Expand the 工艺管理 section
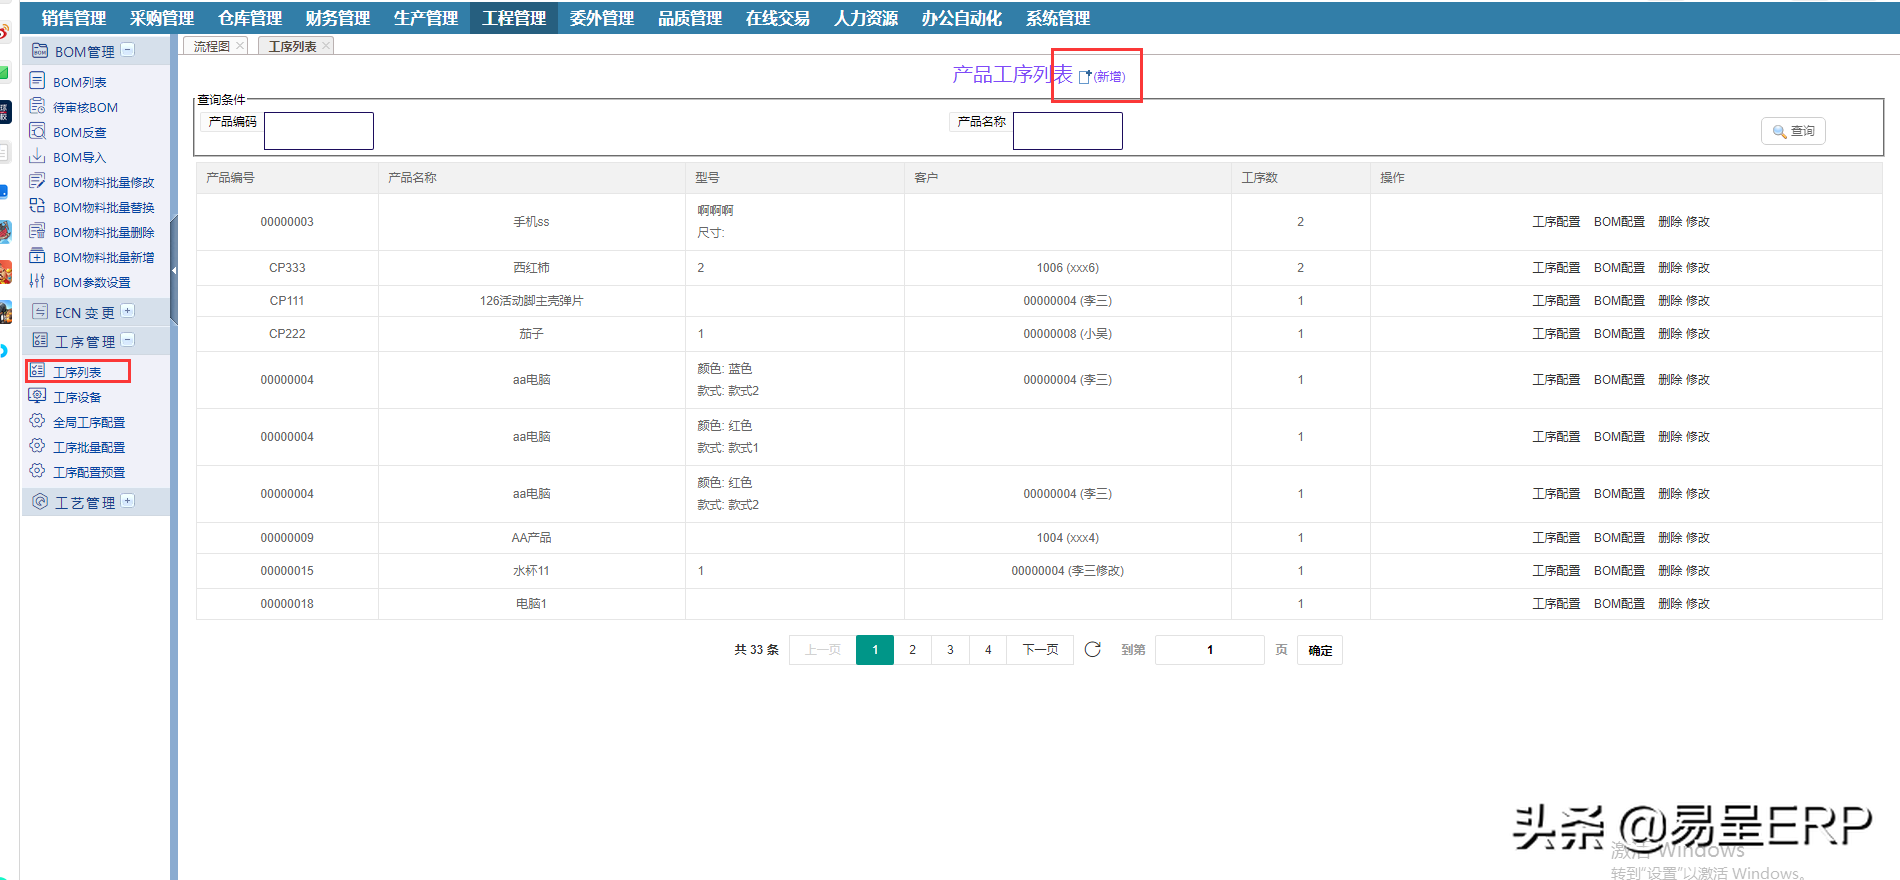 click(128, 501)
